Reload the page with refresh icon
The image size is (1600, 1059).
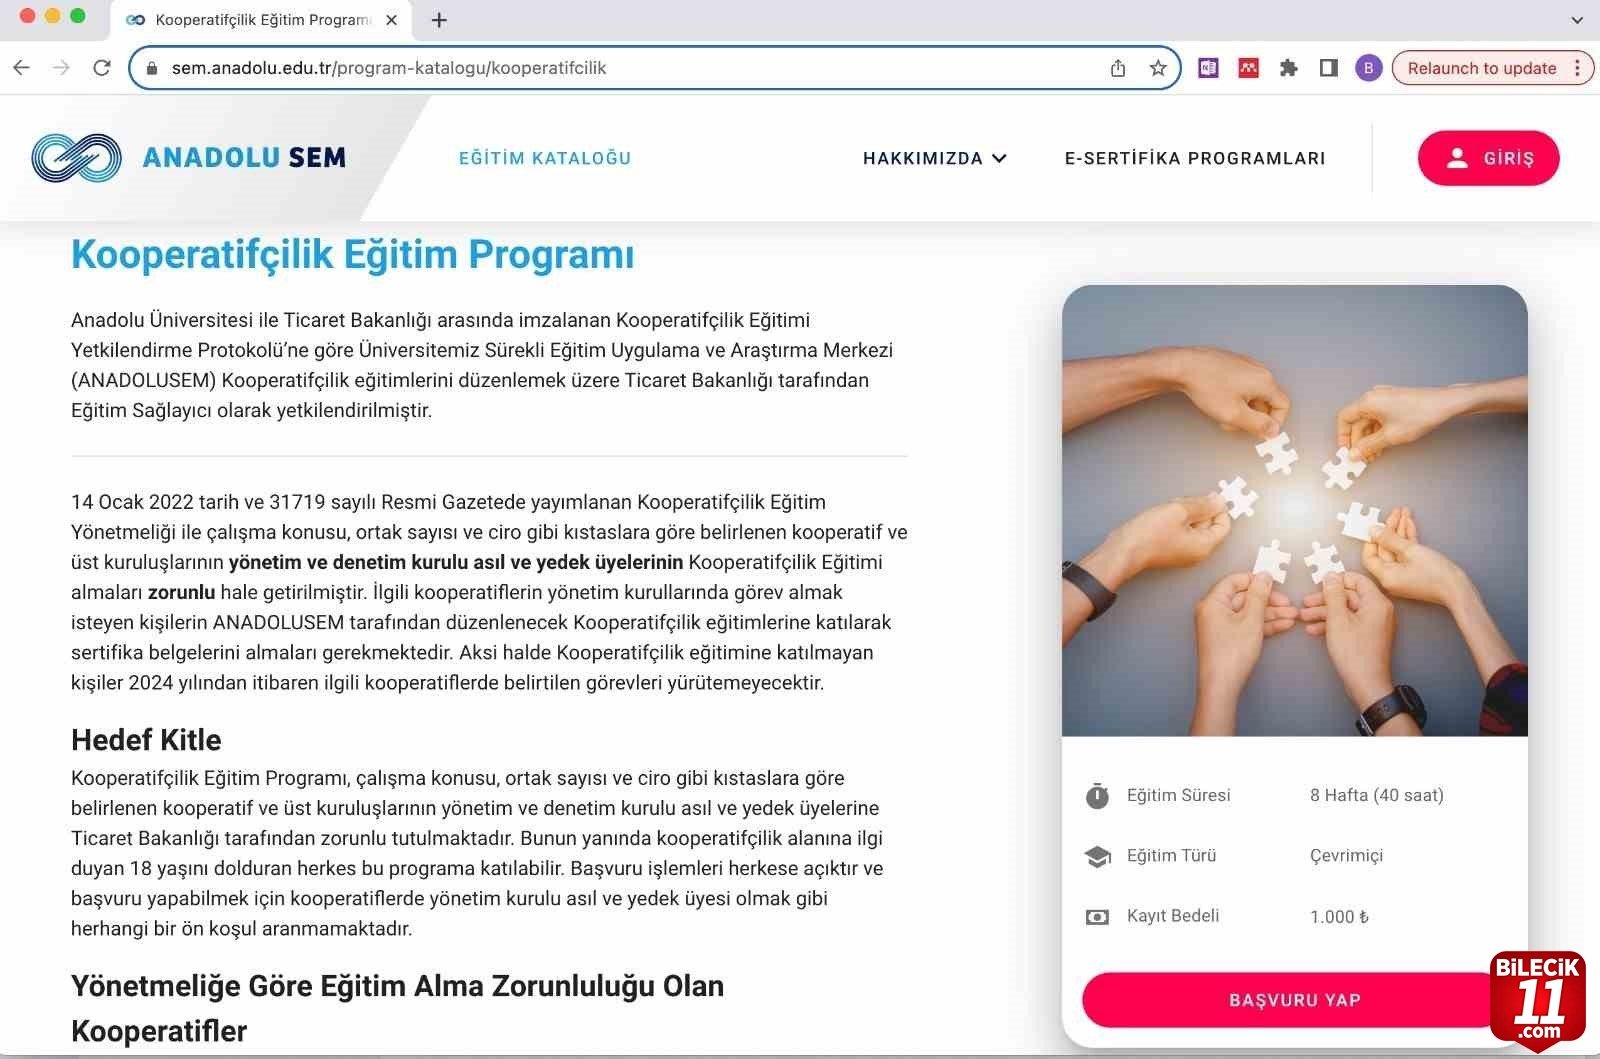tap(101, 68)
